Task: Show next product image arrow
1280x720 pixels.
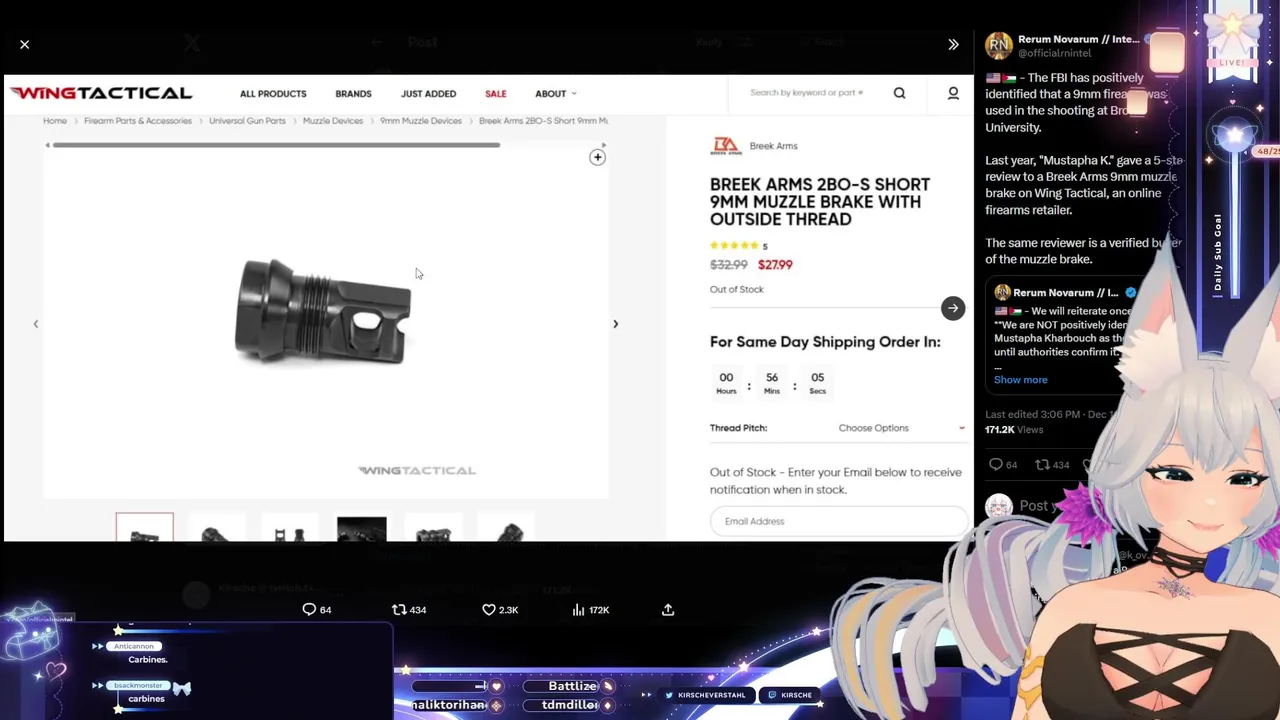Action: tap(615, 324)
